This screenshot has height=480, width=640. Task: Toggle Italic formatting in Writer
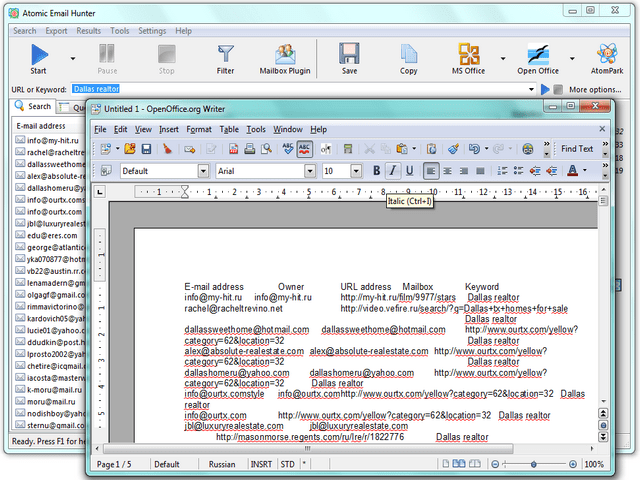(393, 171)
